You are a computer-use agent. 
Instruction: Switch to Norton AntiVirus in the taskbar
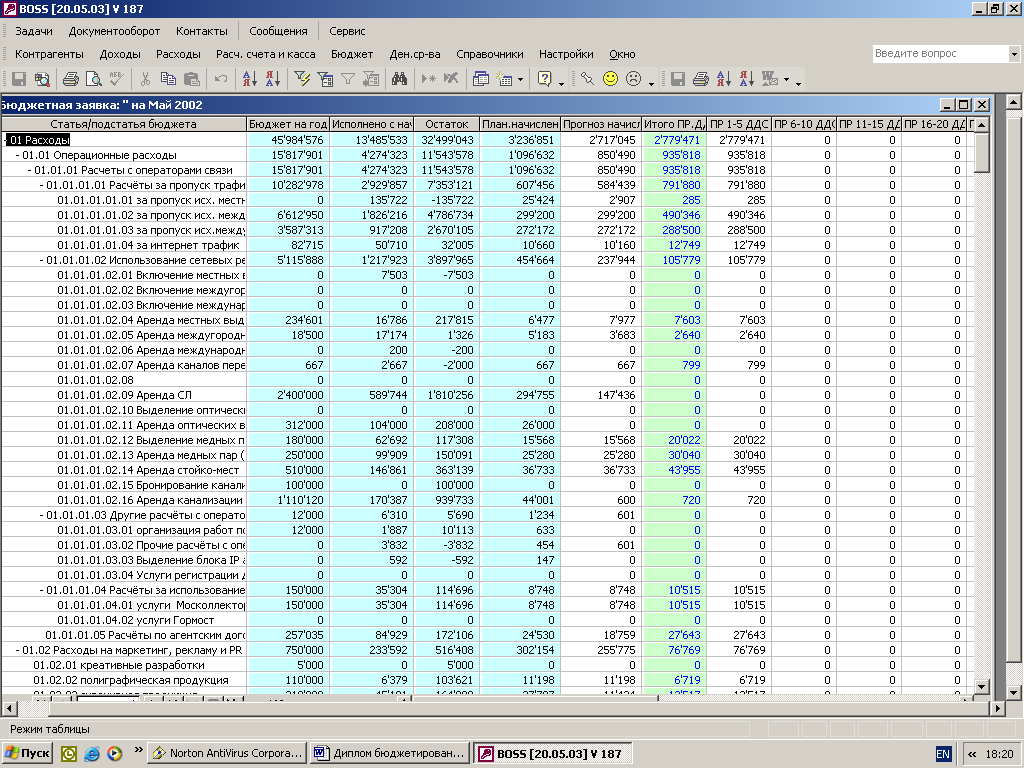point(227,753)
